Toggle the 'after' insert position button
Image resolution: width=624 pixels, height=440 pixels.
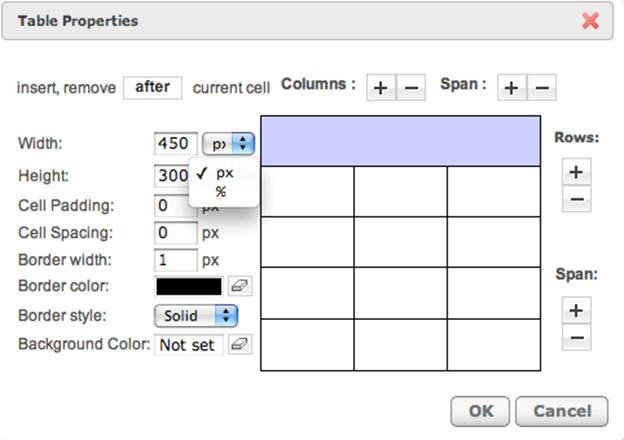click(153, 88)
